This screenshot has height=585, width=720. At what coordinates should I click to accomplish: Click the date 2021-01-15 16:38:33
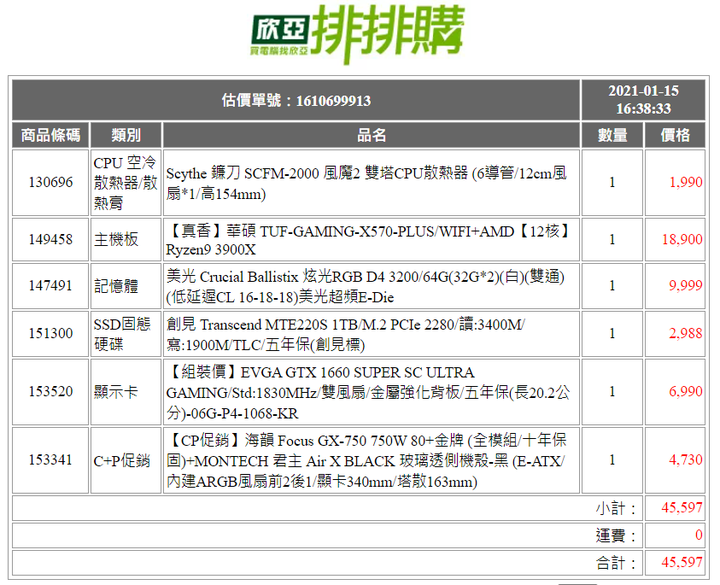click(643, 100)
